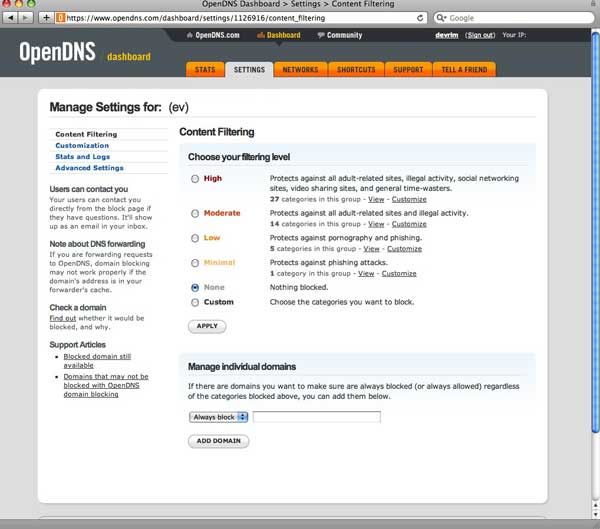Open the devrim account link
Image resolution: width=600 pixels, height=529 pixels.
point(446,35)
